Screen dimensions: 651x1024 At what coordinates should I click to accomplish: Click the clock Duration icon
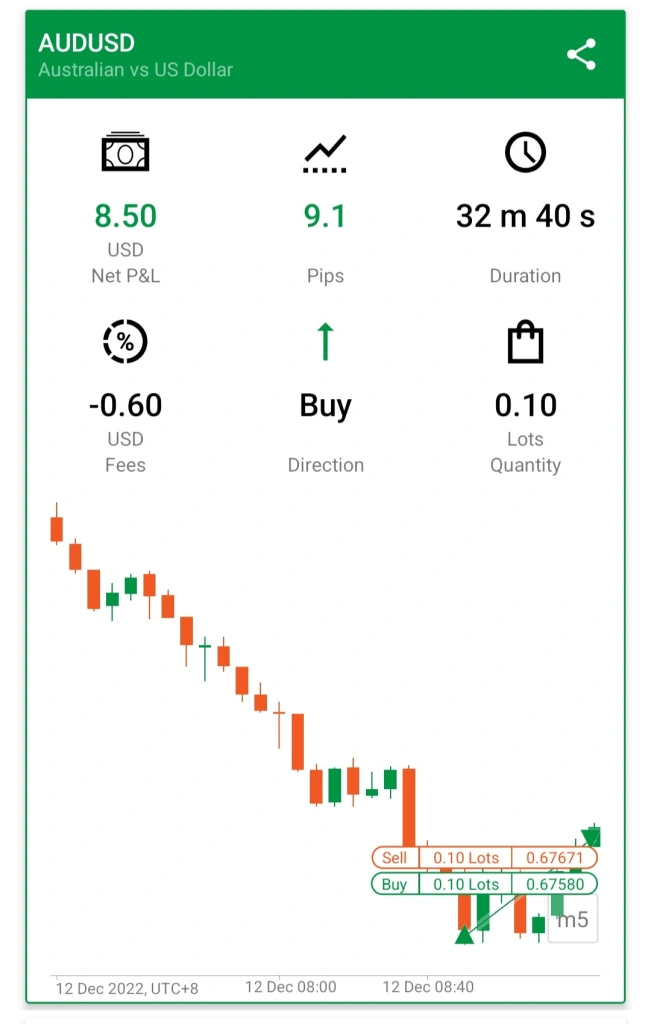525,152
